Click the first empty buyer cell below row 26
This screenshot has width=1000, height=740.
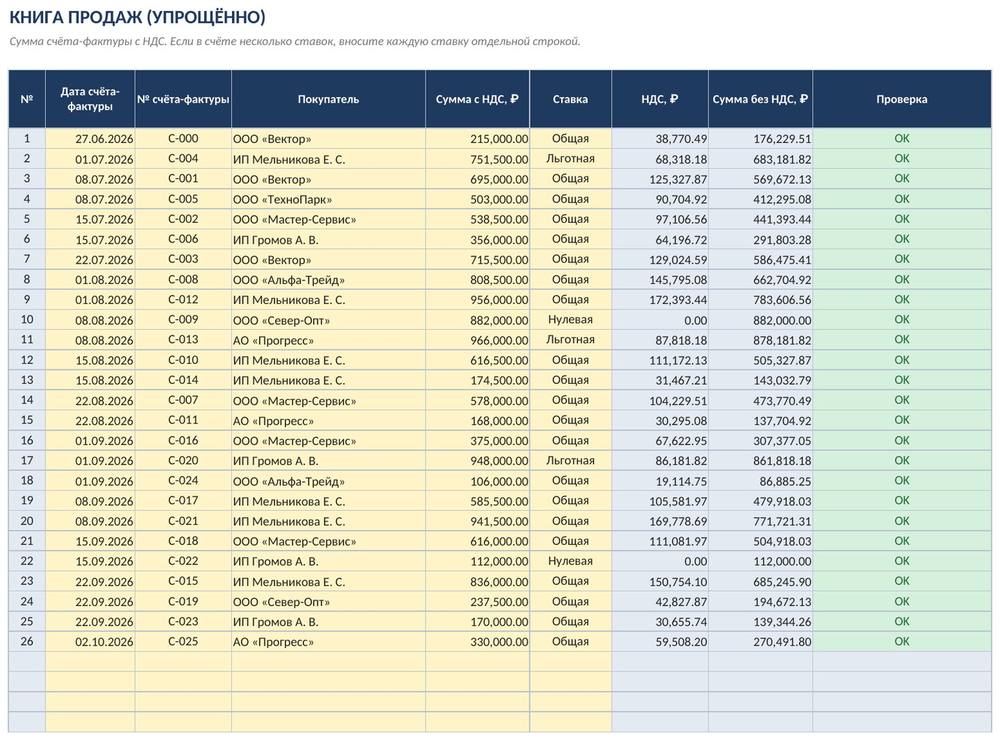[x=328, y=662]
